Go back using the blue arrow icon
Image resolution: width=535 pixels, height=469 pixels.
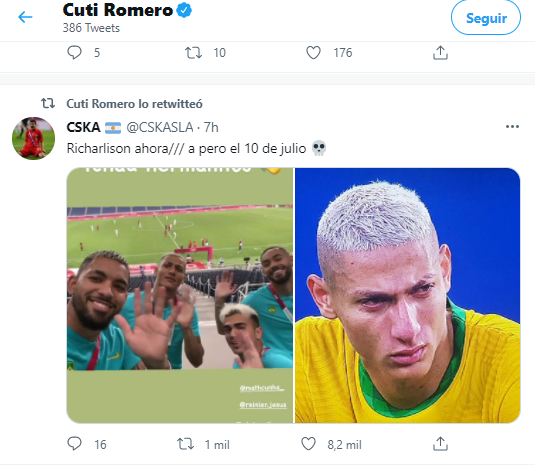pos(25,17)
